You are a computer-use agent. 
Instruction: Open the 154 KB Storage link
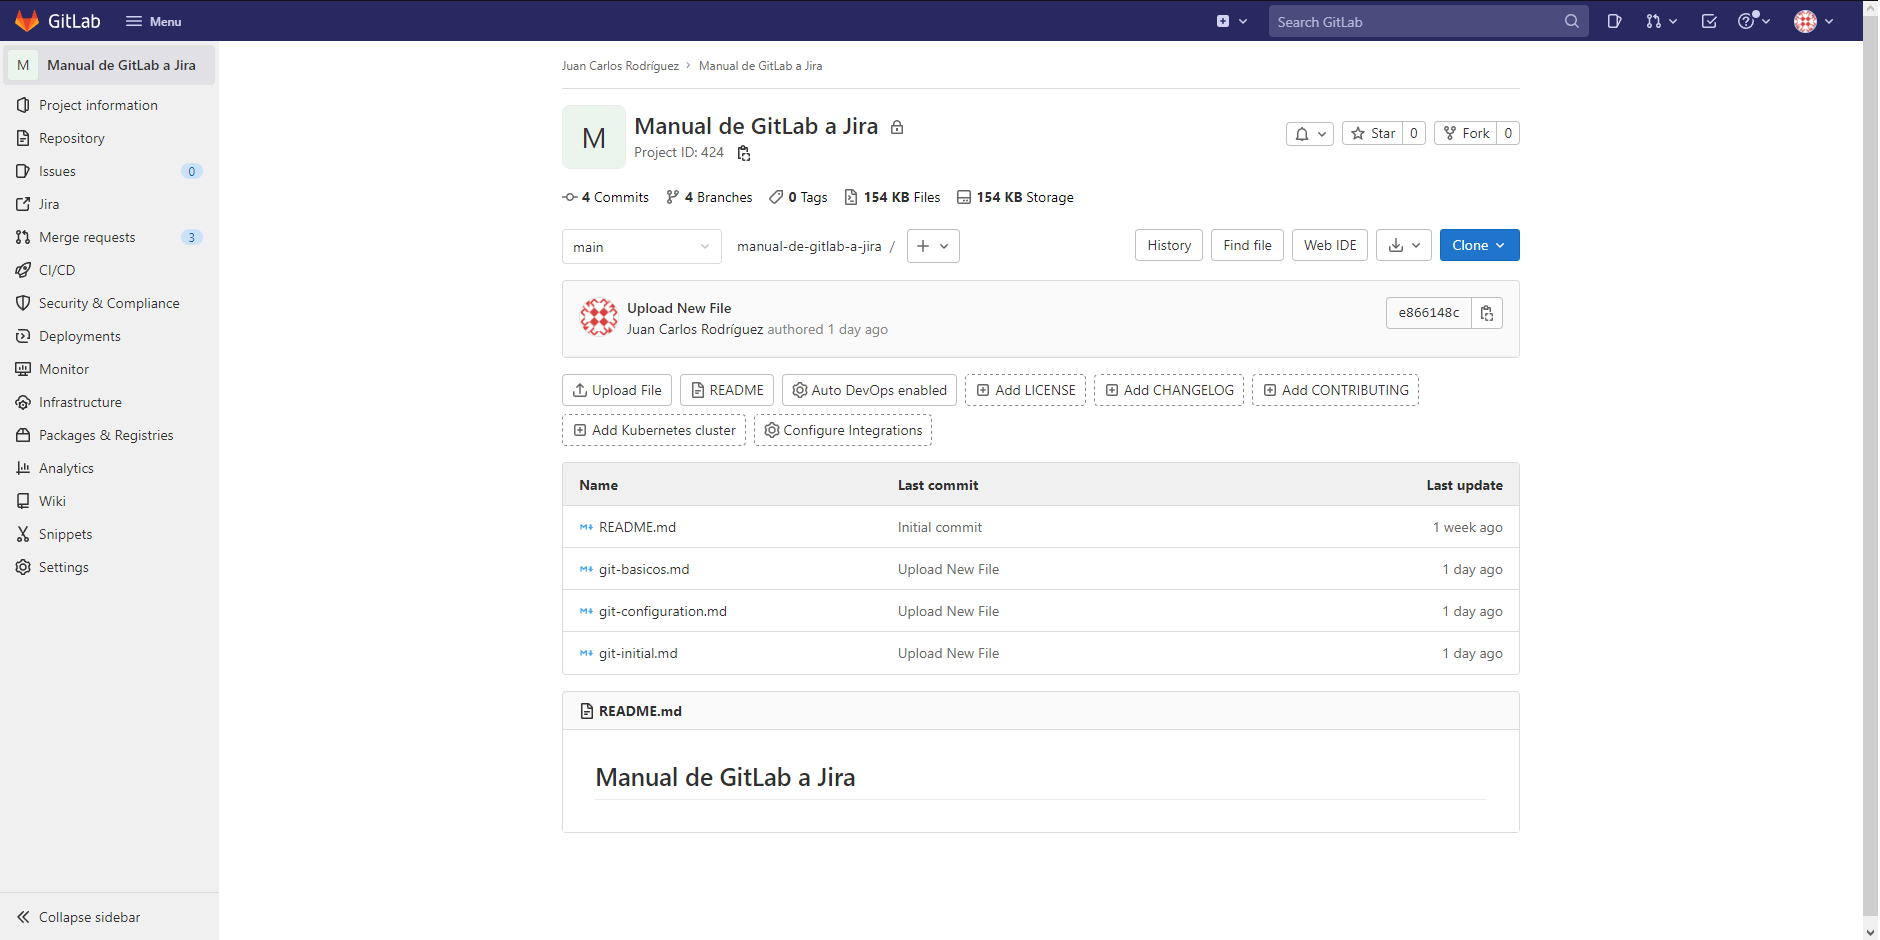click(x=1015, y=197)
